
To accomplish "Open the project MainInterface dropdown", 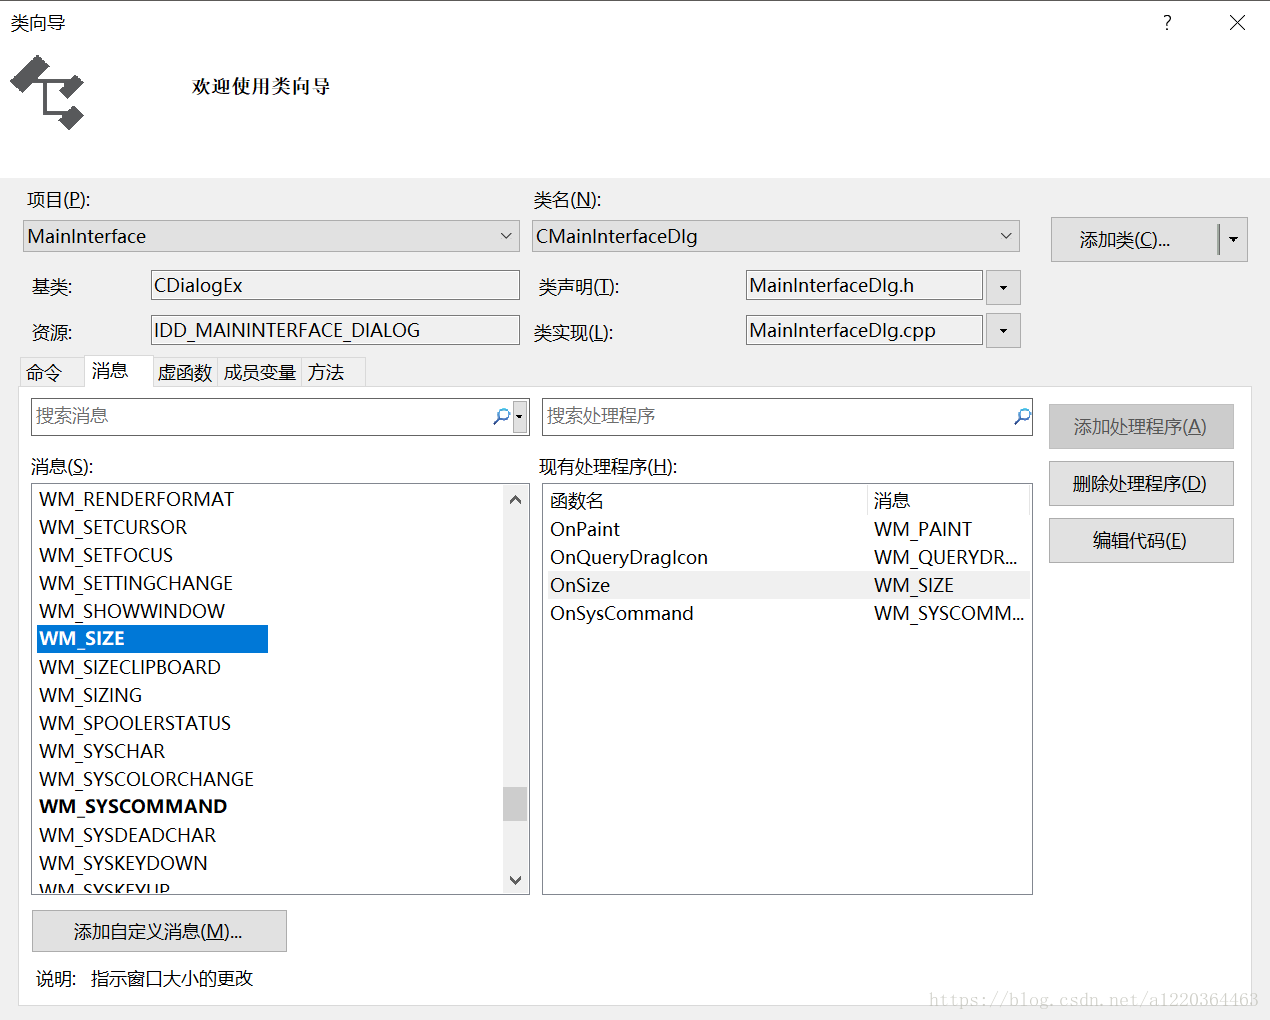I will (271, 236).
